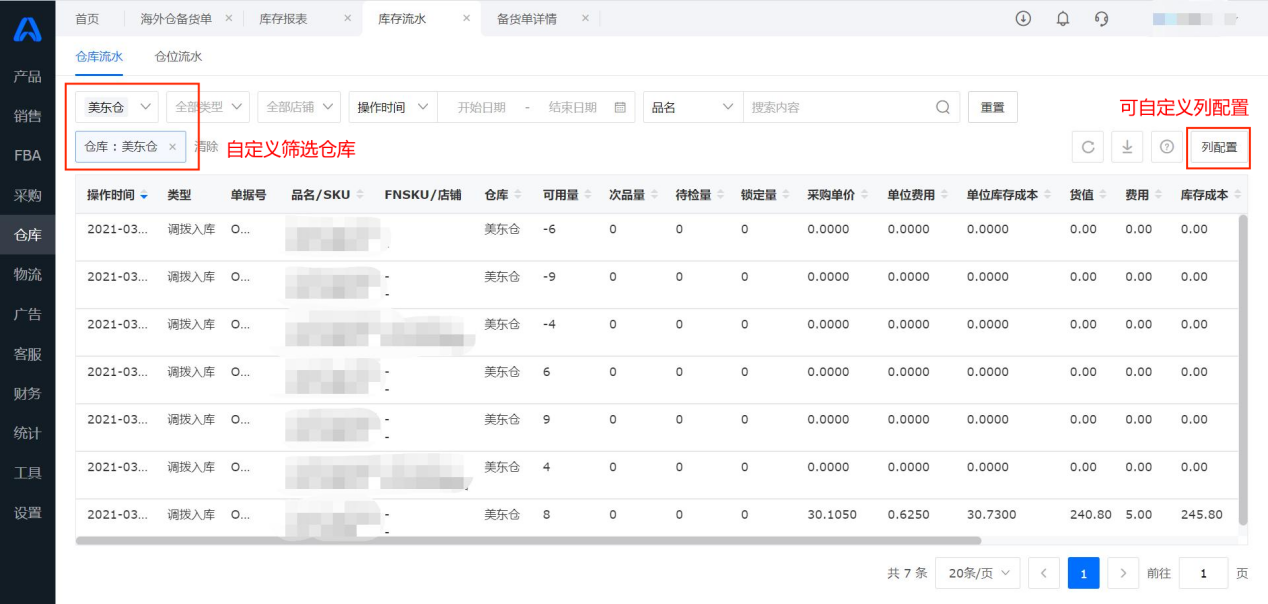Open the 操作时间 date type dropdown
Screen dimensions: 1268x604
393,107
